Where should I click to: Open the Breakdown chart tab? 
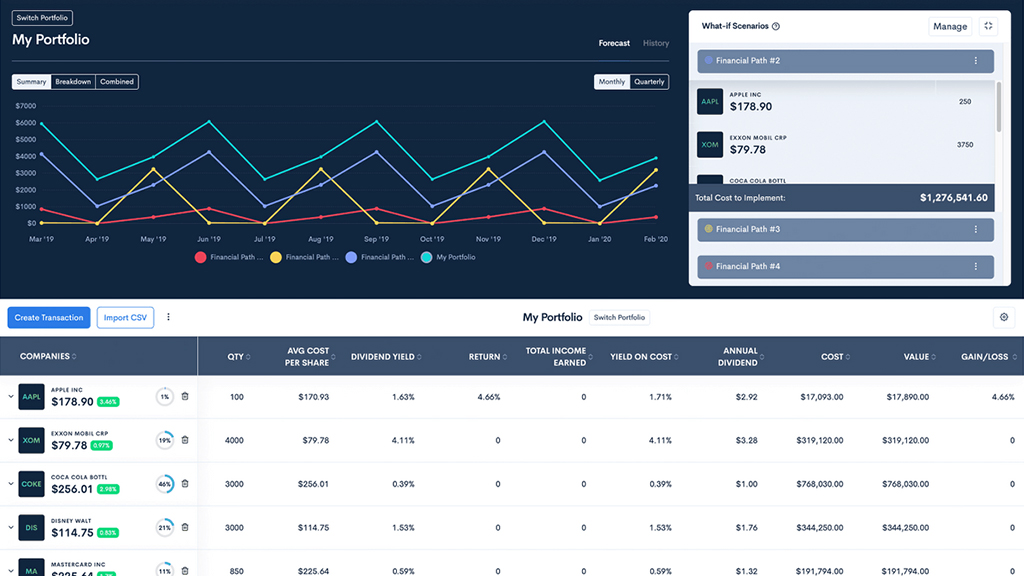pos(73,82)
